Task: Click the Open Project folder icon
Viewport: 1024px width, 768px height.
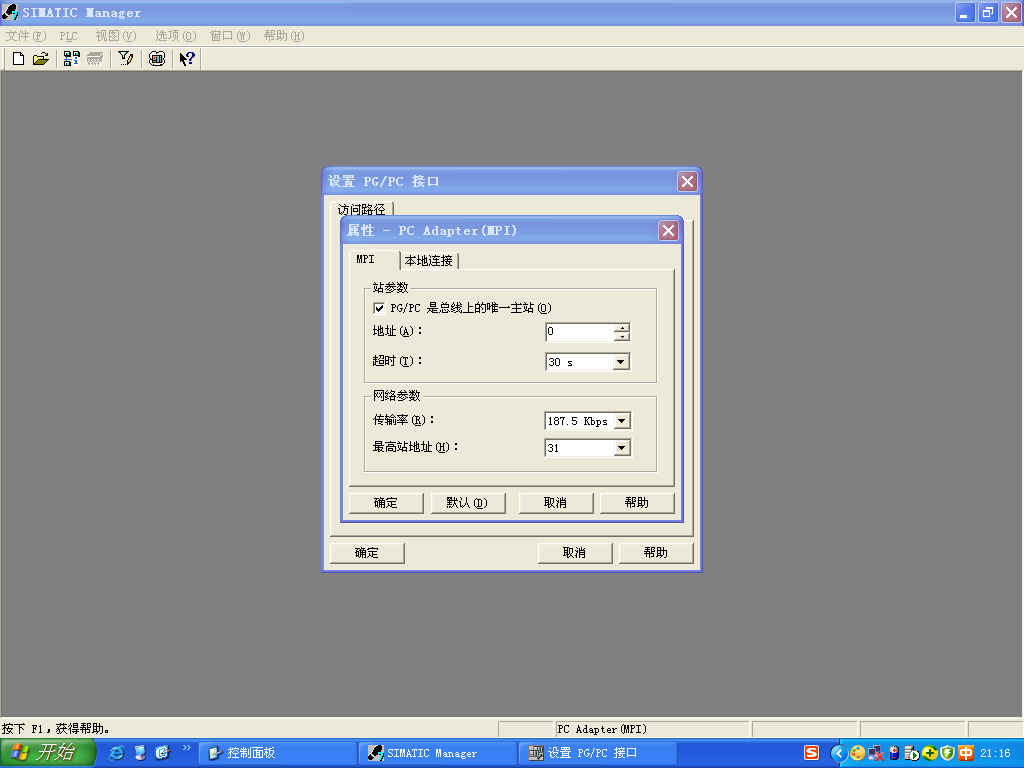Action: pos(41,59)
